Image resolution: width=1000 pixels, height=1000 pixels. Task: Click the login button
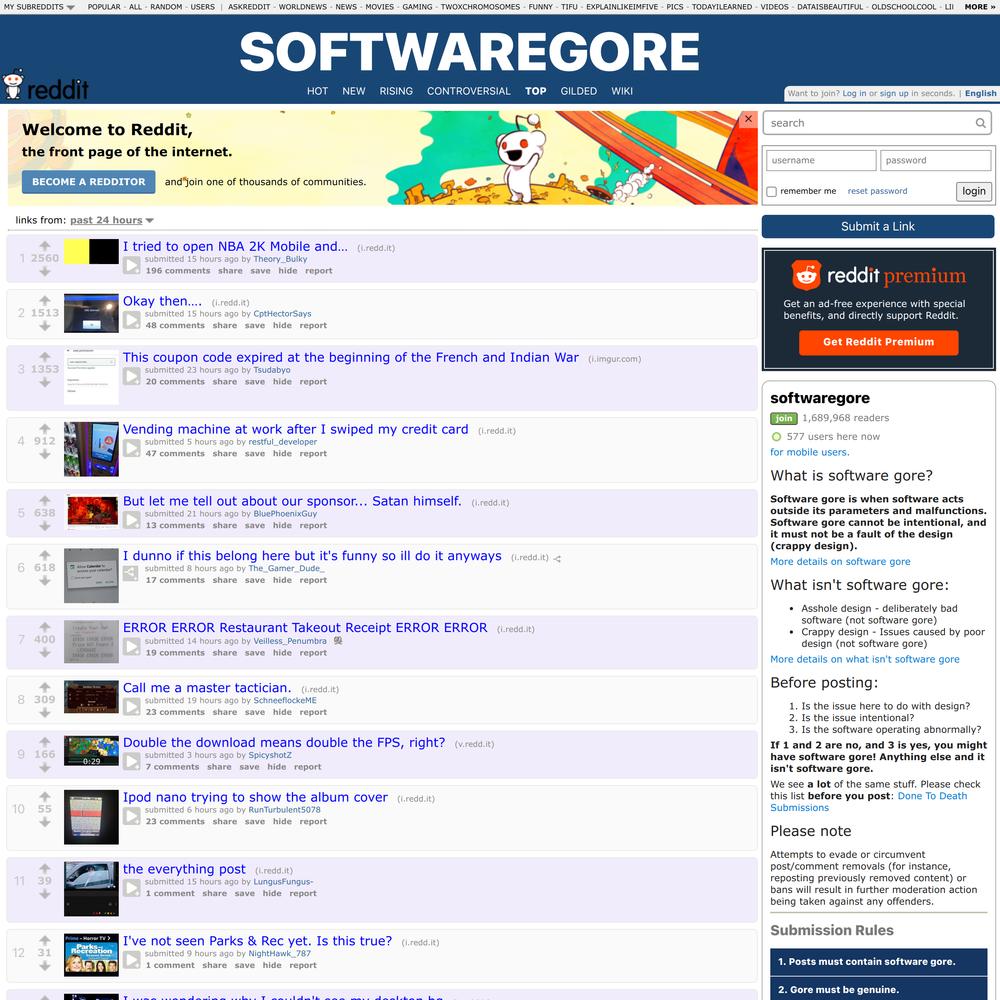tap(974, 191)
